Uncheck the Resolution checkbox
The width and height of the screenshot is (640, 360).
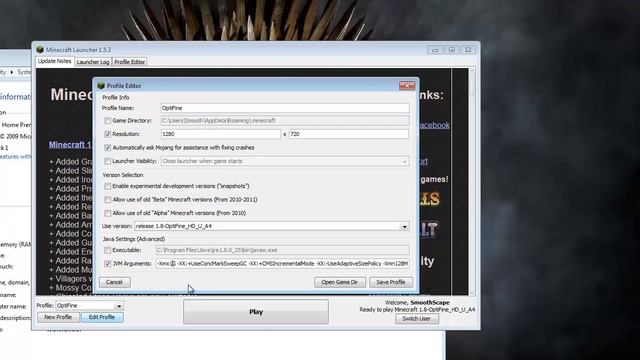[107, 134]
